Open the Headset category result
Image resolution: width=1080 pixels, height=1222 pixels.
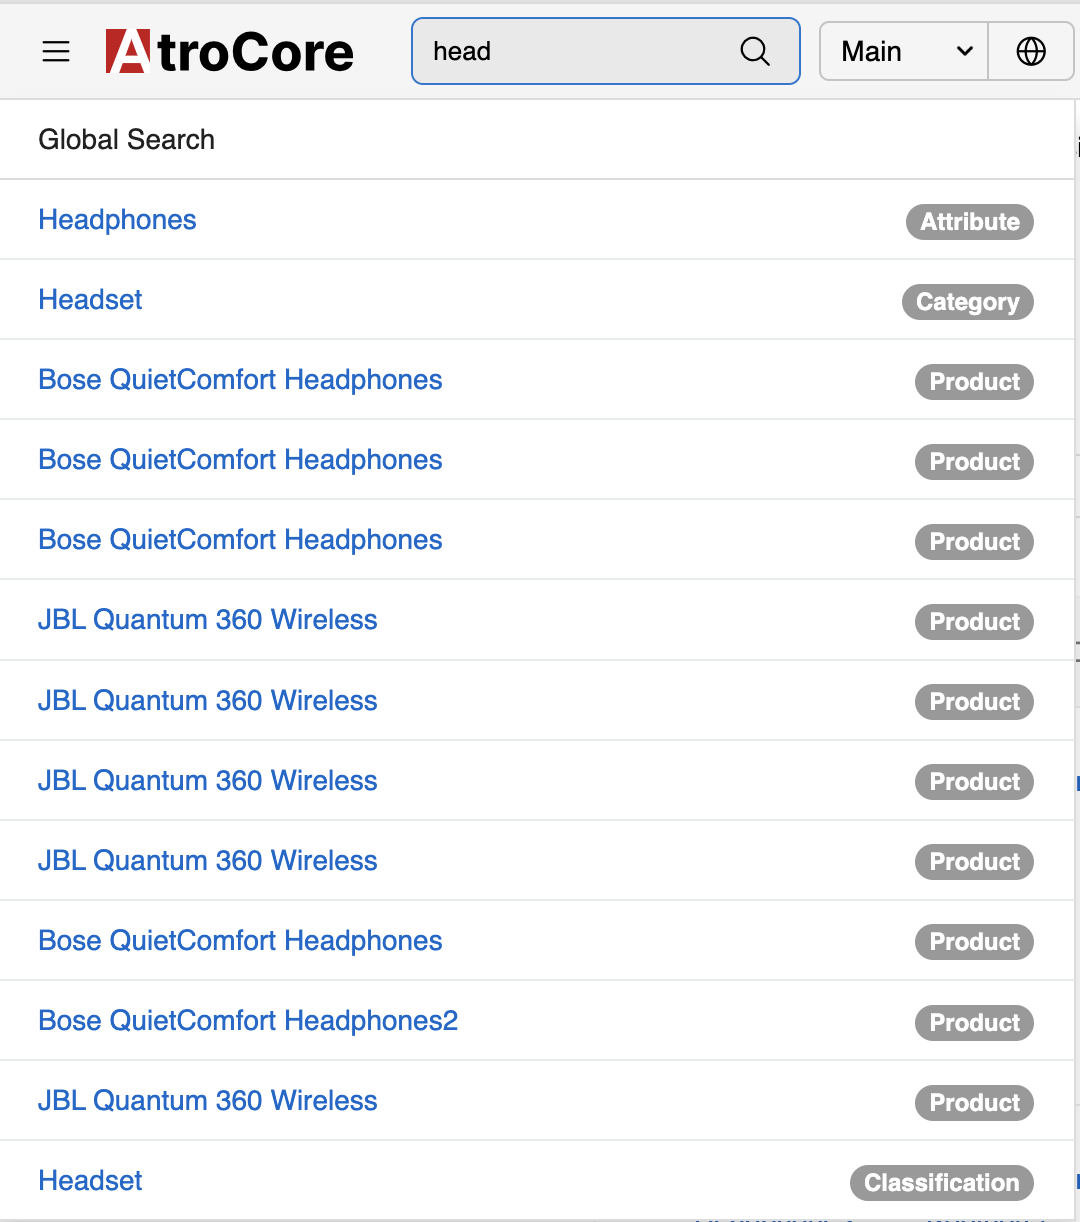(x=90, y=300)
